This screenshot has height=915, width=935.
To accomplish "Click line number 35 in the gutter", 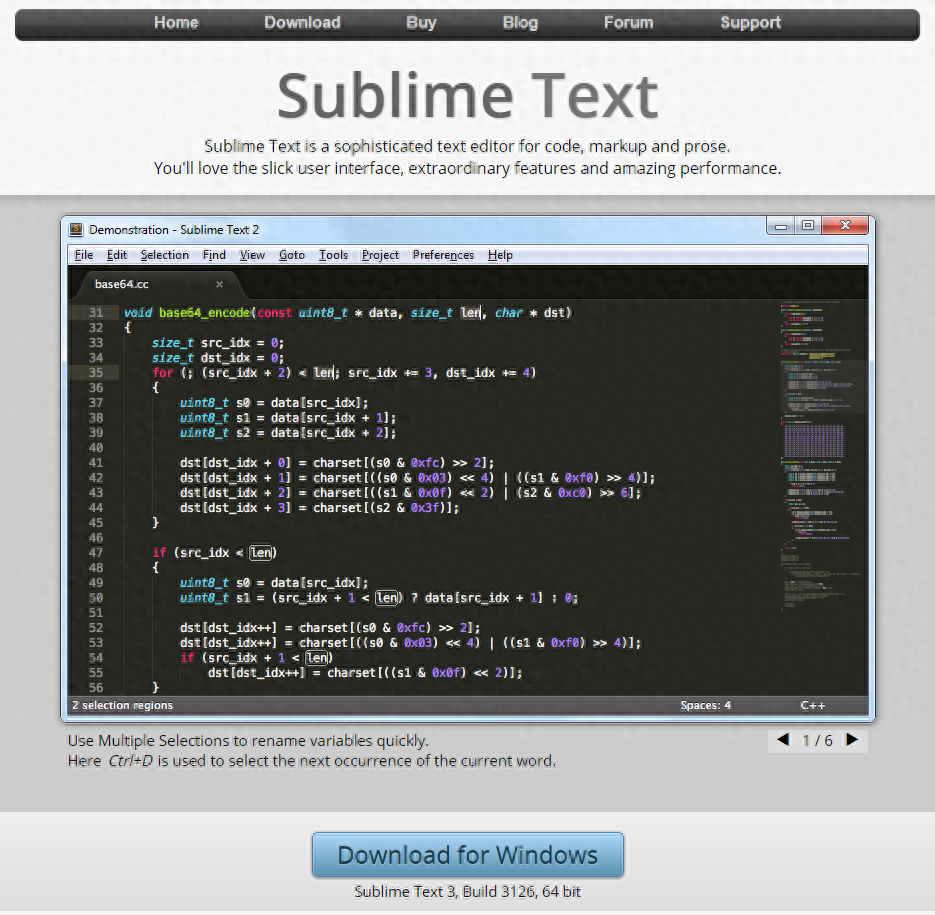I will tap(96, 373).
